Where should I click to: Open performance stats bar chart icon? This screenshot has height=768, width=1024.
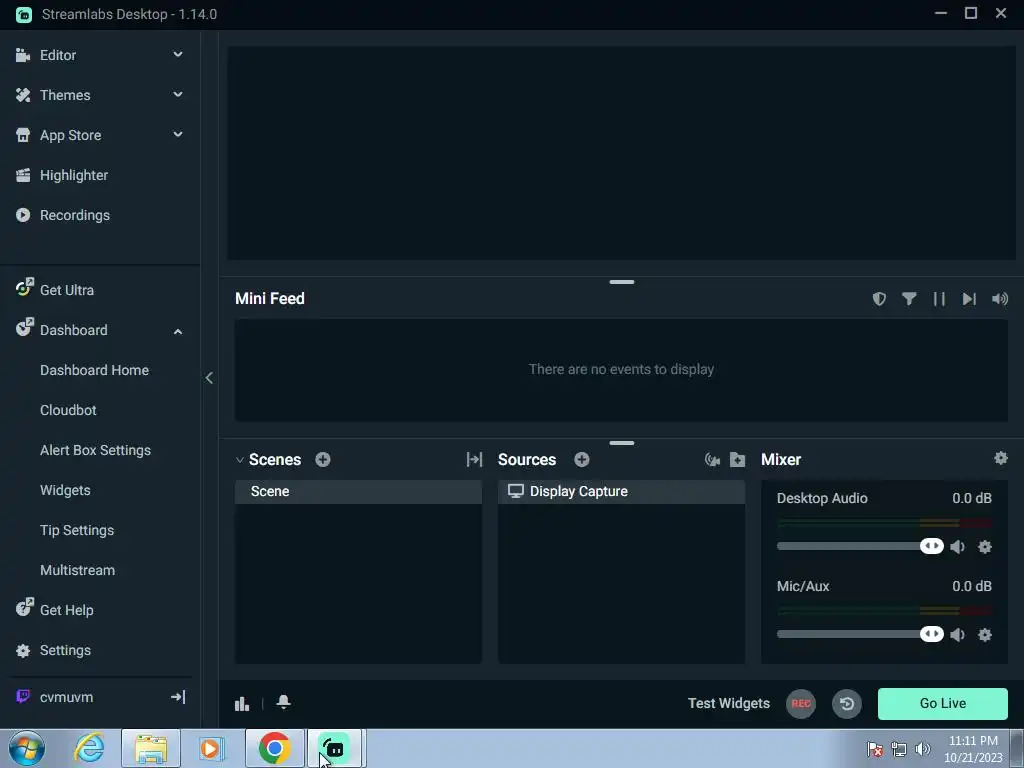[x=242, y=703]
